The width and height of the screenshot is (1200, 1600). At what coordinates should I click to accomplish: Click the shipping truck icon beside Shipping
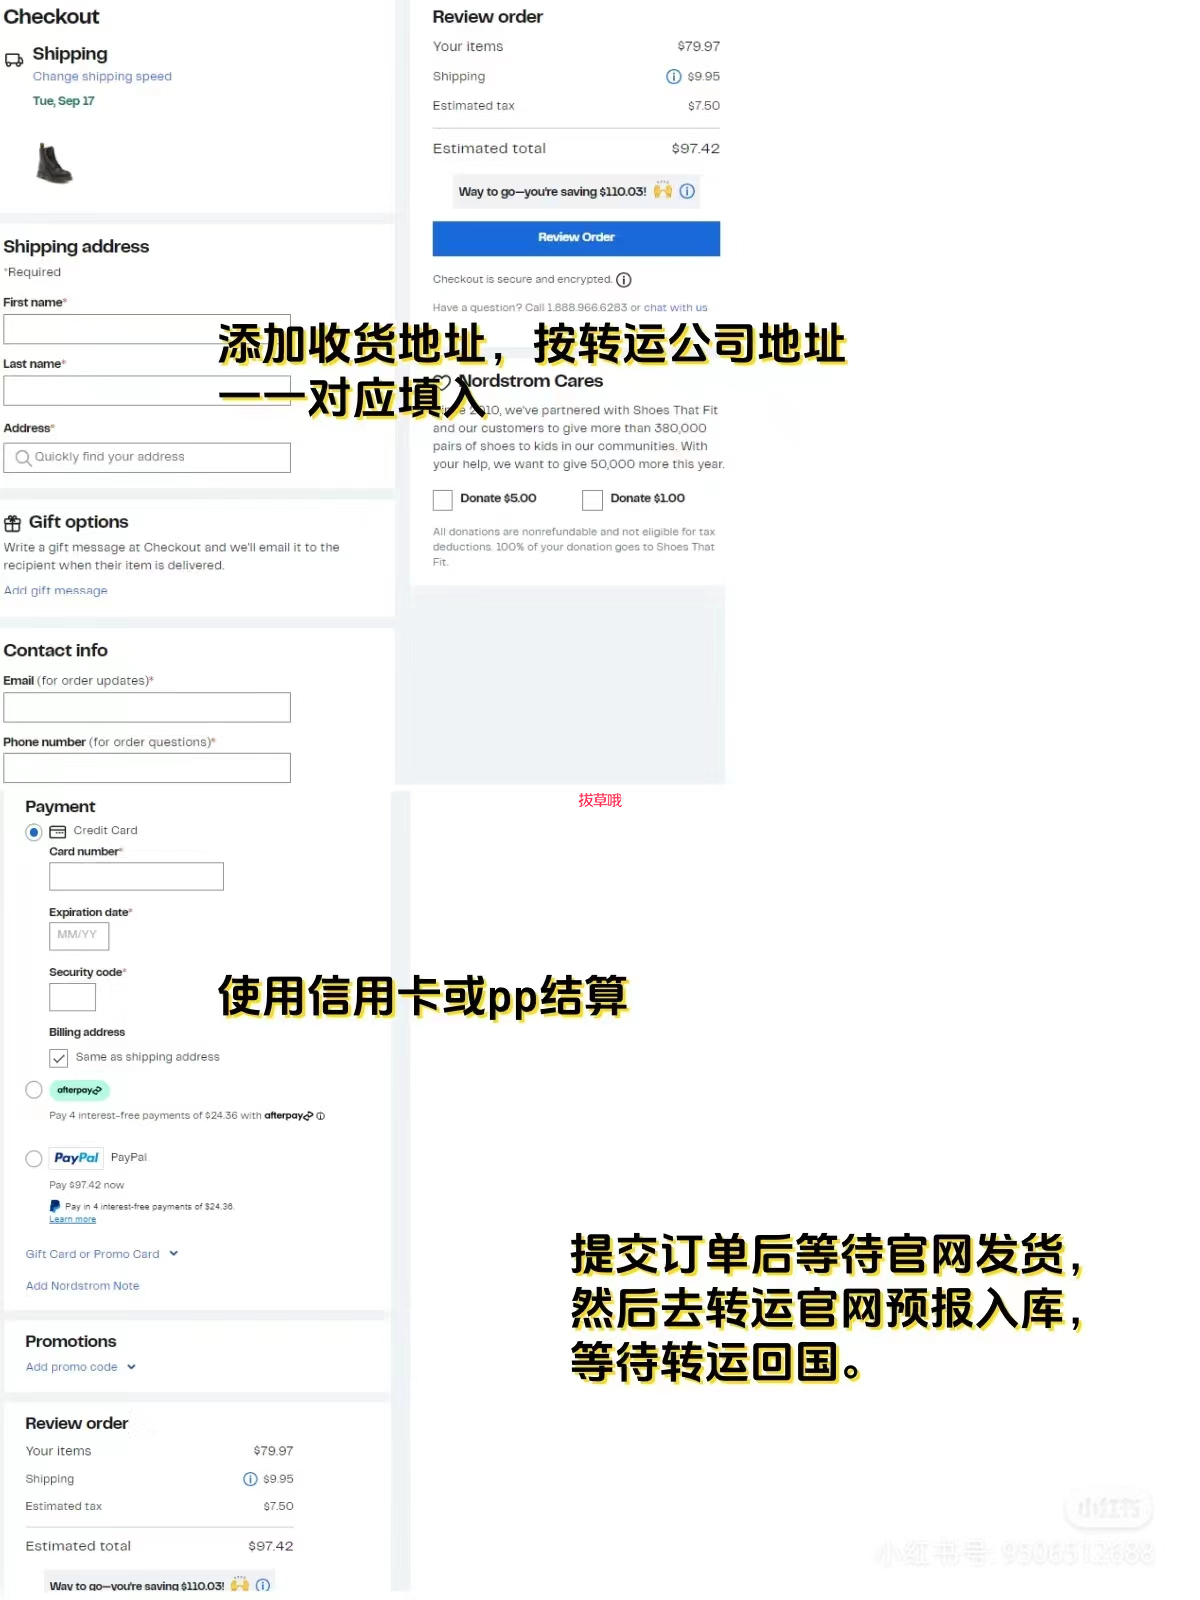tap(14, 60)
